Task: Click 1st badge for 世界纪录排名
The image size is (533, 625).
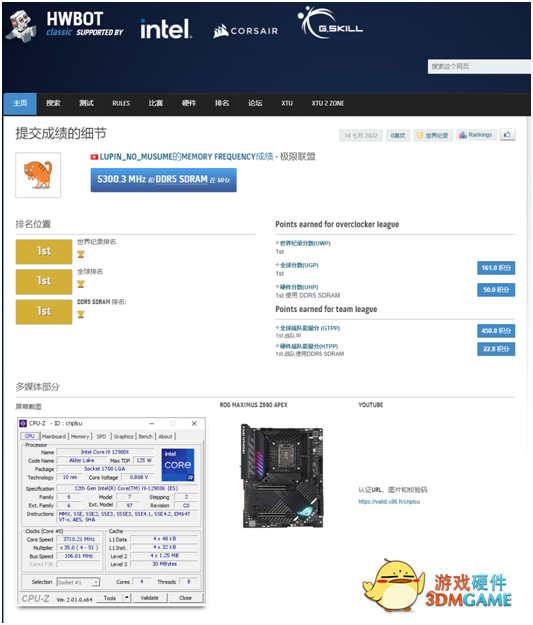Action: point(44,252)
